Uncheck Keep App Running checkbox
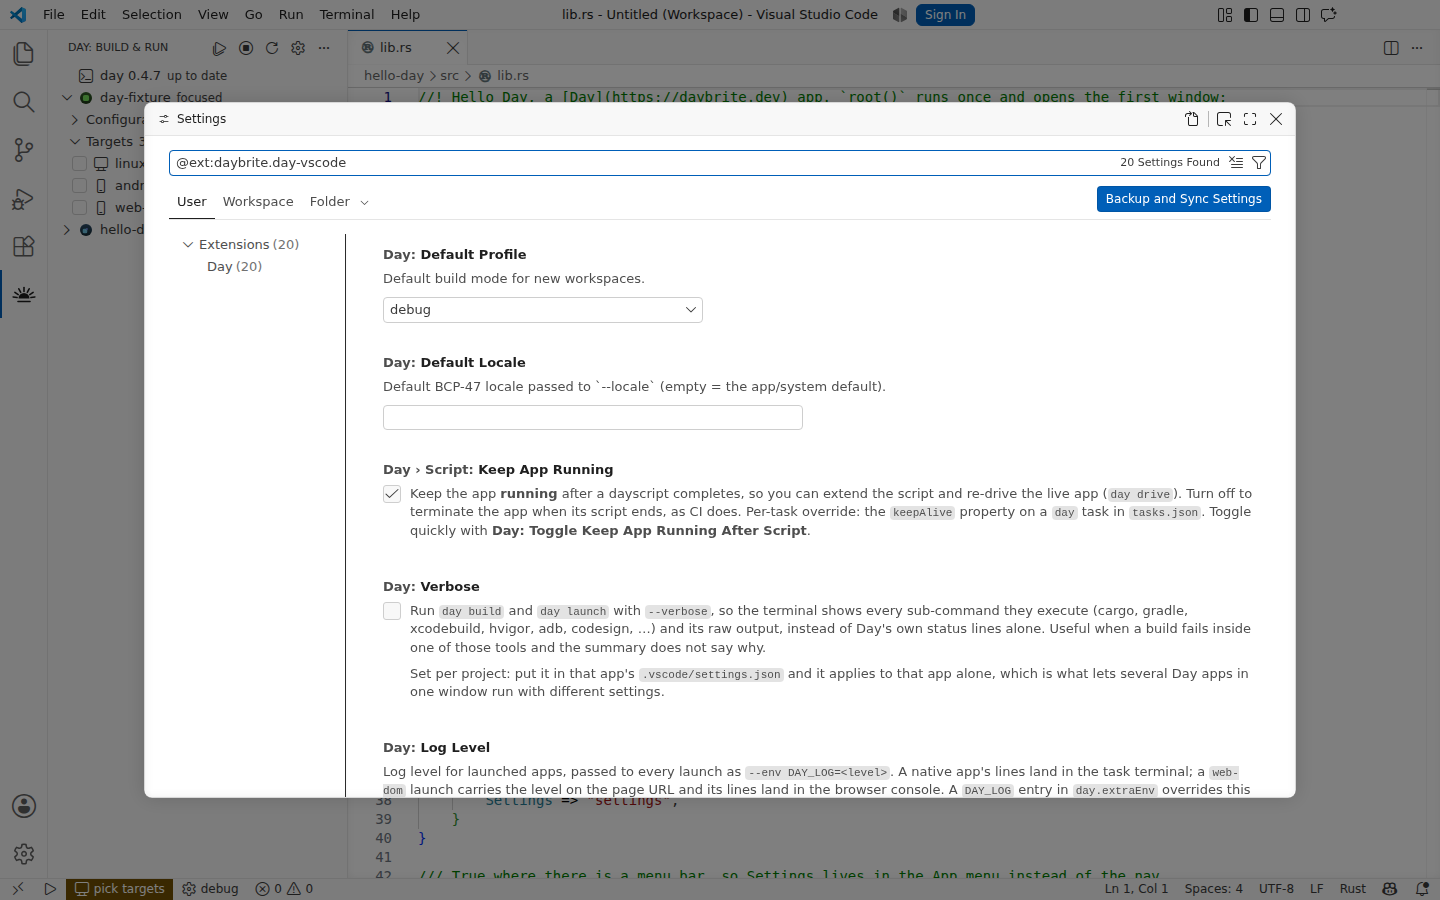The image size is (1440, 900). click(x=392, y=494)
